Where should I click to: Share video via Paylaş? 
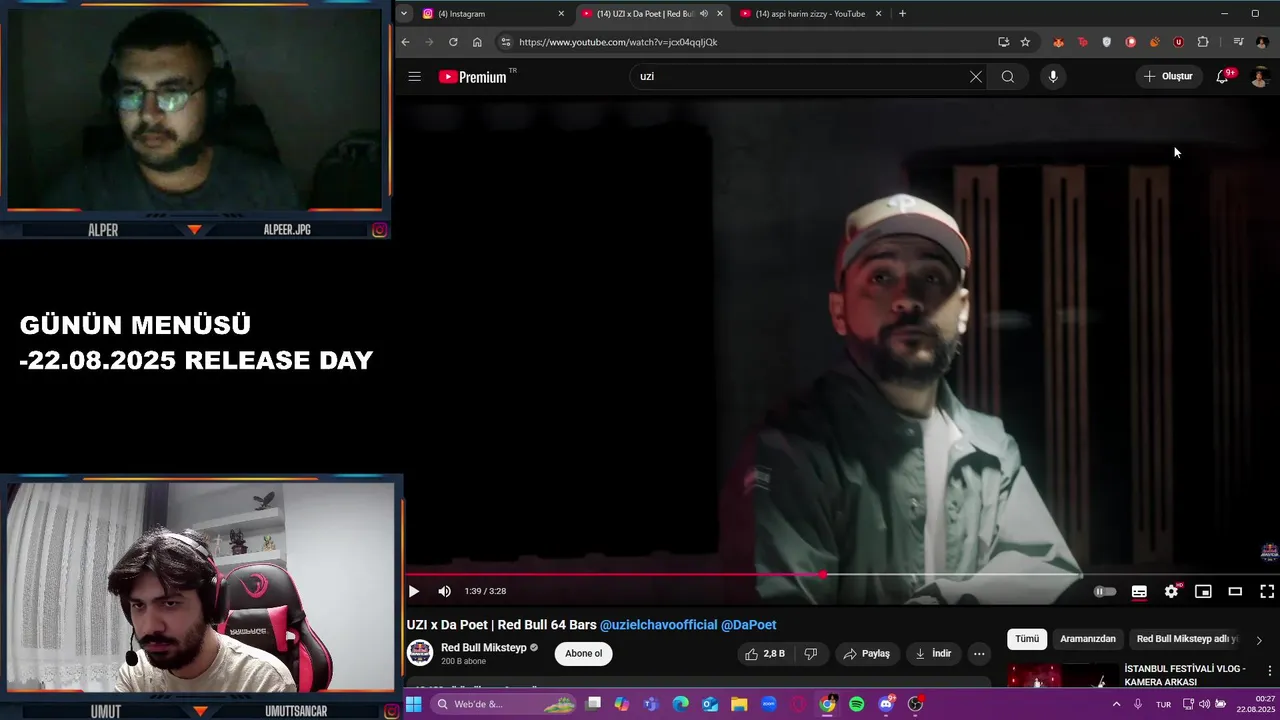[866, 653]
